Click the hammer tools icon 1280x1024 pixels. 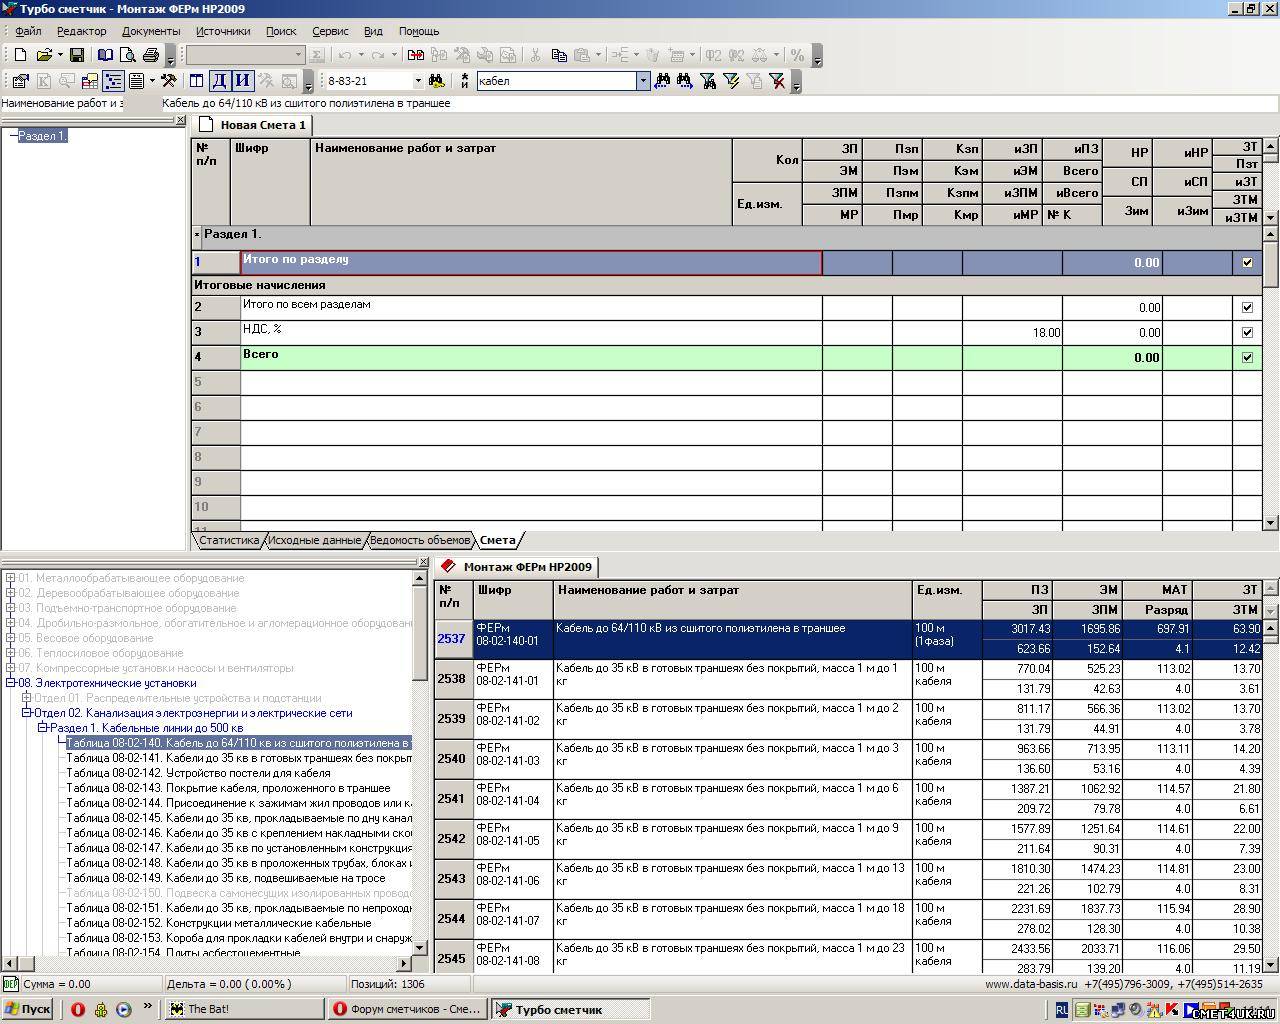pos(169,81)
